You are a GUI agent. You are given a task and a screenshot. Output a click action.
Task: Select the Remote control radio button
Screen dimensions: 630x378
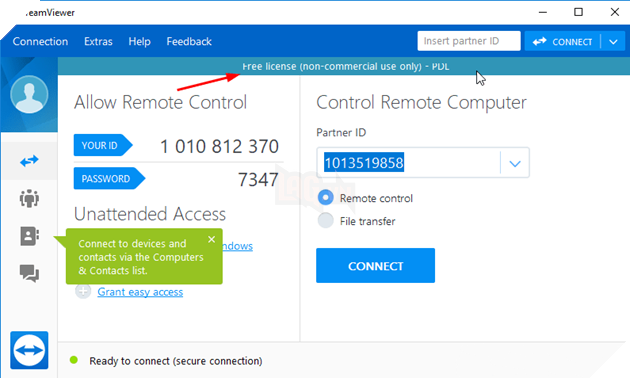click(325, 198)
